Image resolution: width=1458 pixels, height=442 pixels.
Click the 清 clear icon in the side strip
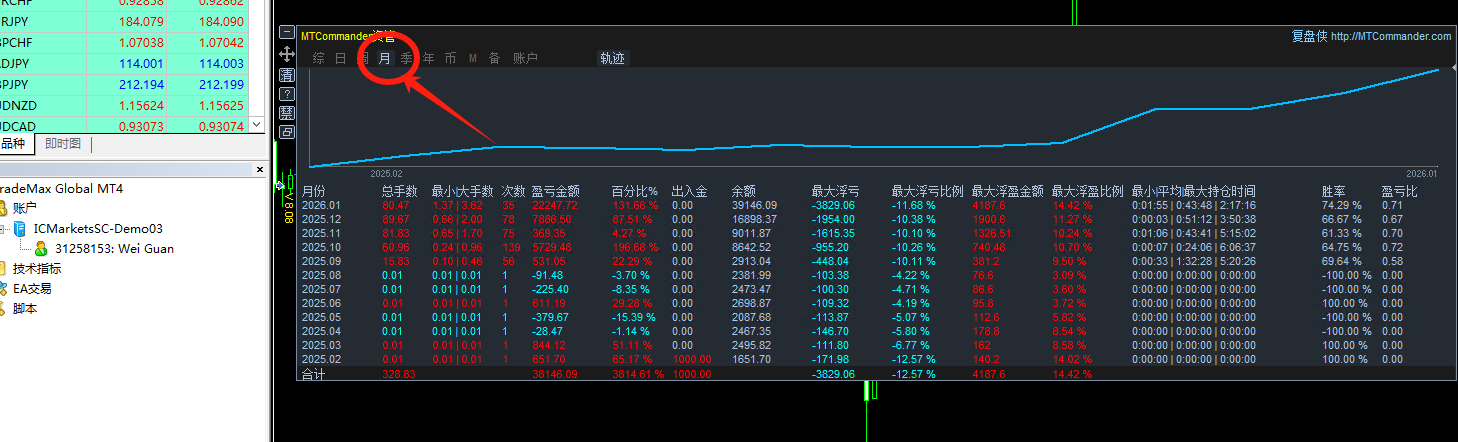pos(287,75)
